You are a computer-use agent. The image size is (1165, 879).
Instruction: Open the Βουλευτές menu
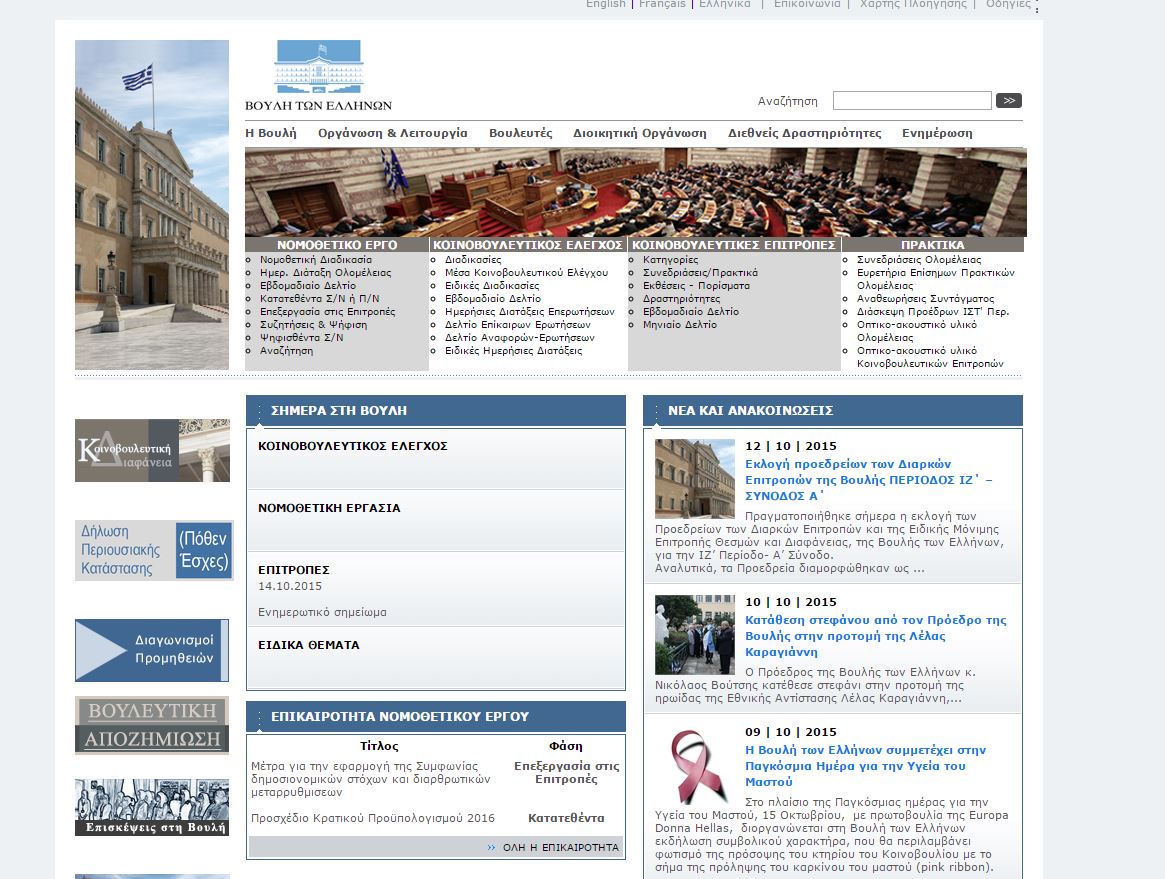[x=520, y=133]
